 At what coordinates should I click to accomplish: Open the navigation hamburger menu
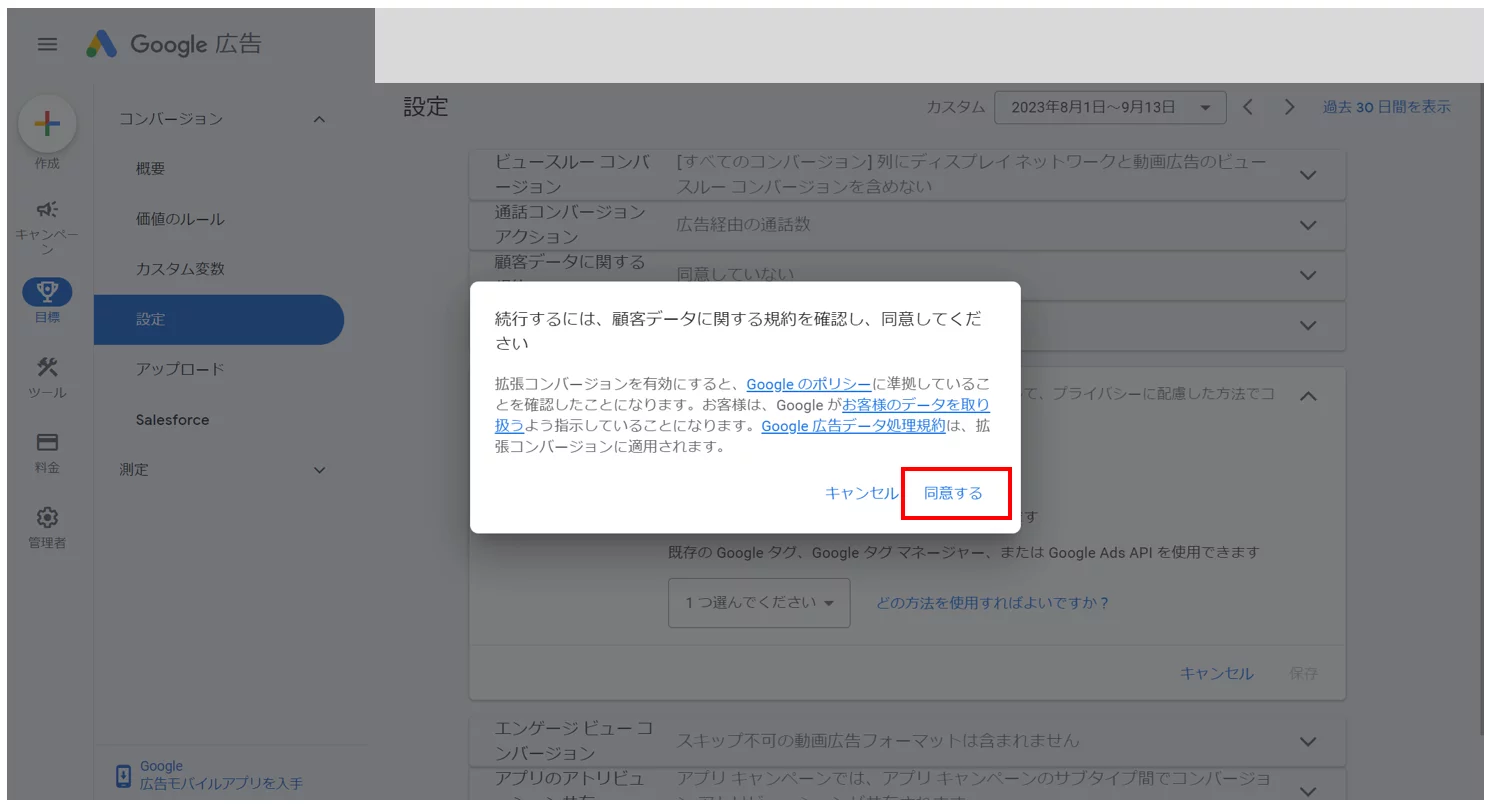click(46, 44)
